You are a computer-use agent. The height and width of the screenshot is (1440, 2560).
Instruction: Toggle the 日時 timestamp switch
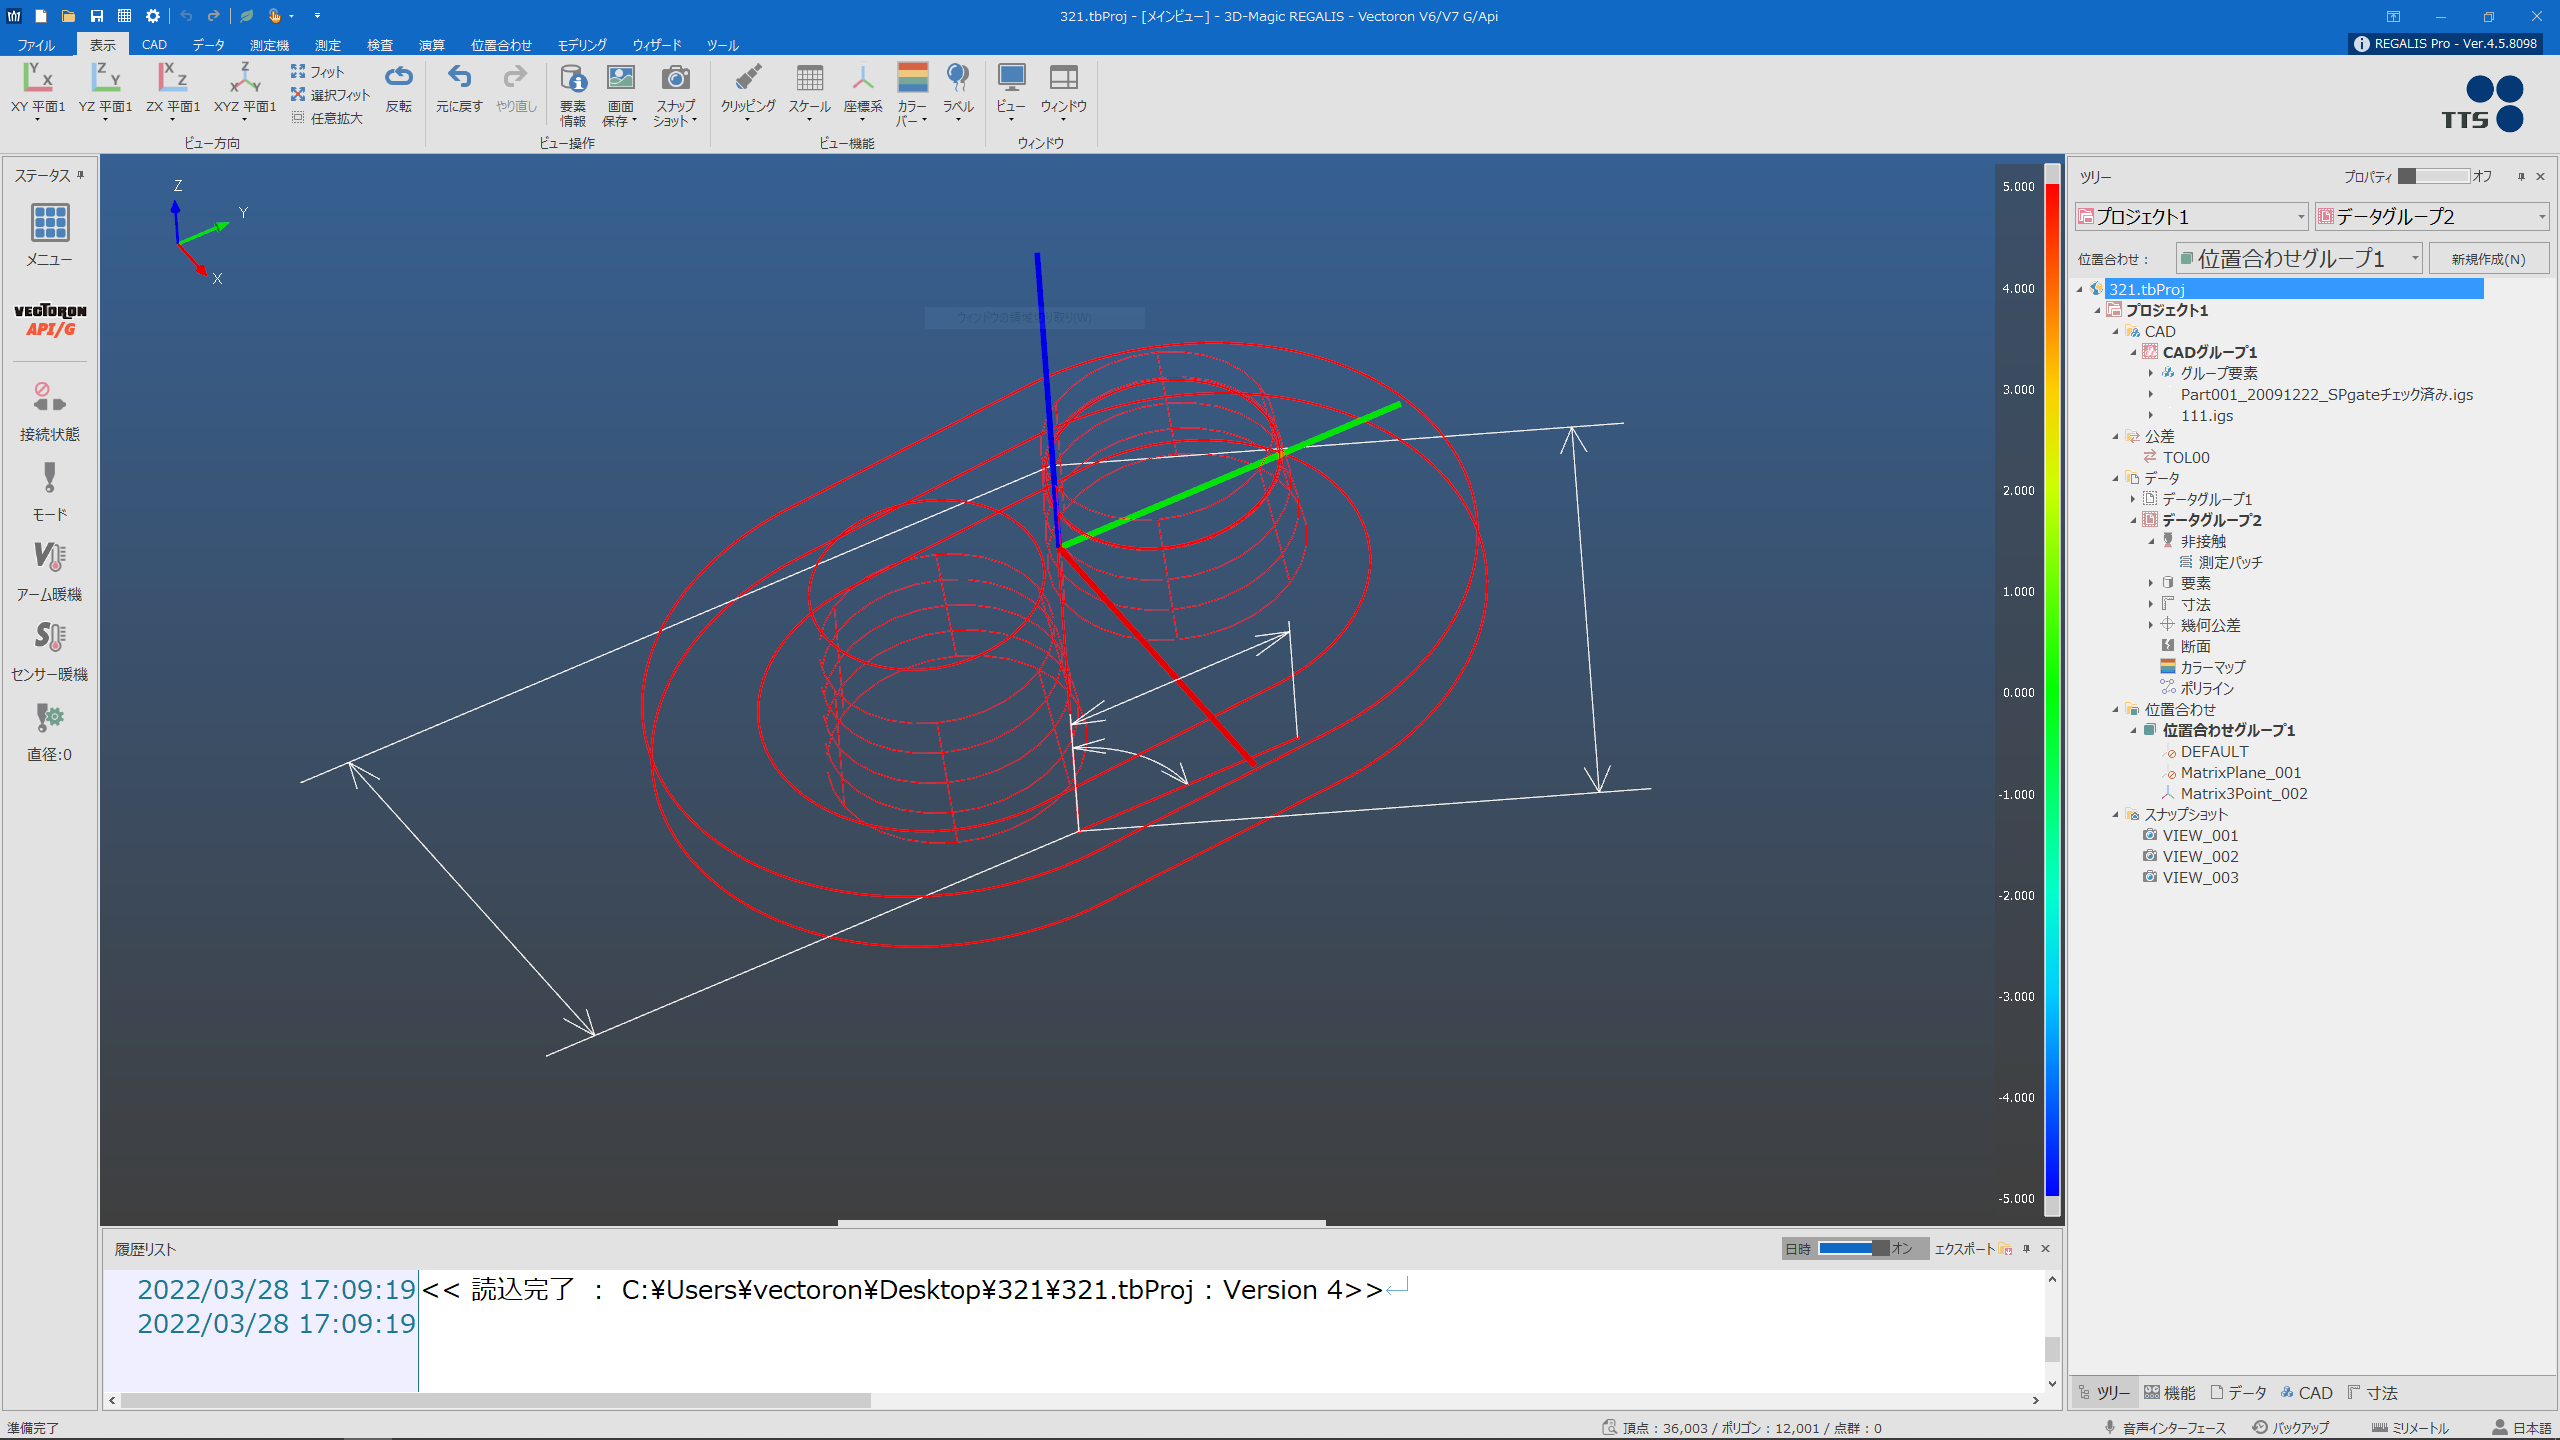(1853, 1248)
